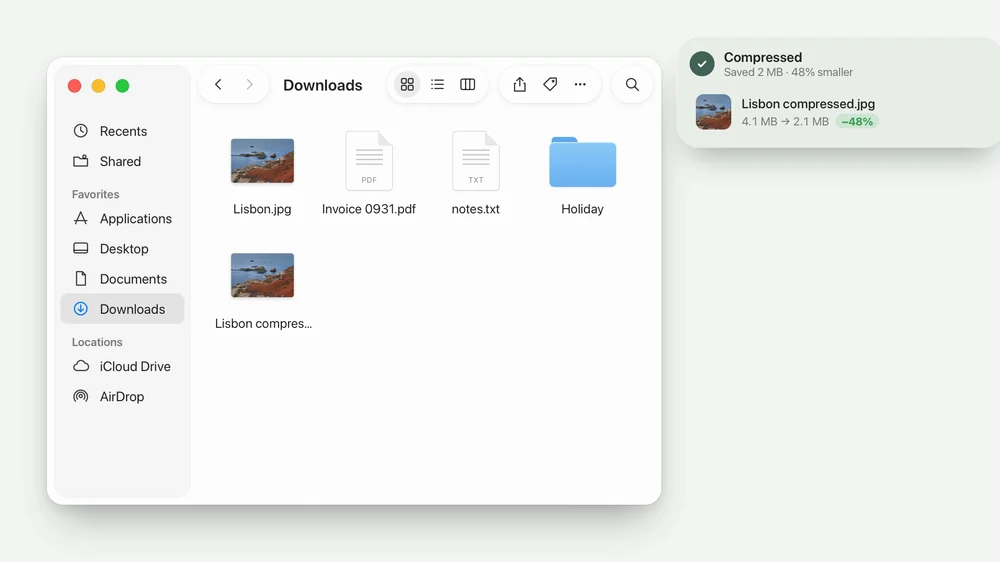Select the notes.txt file icon
The width and height of the screenshot is (1000, 562).
475,161
